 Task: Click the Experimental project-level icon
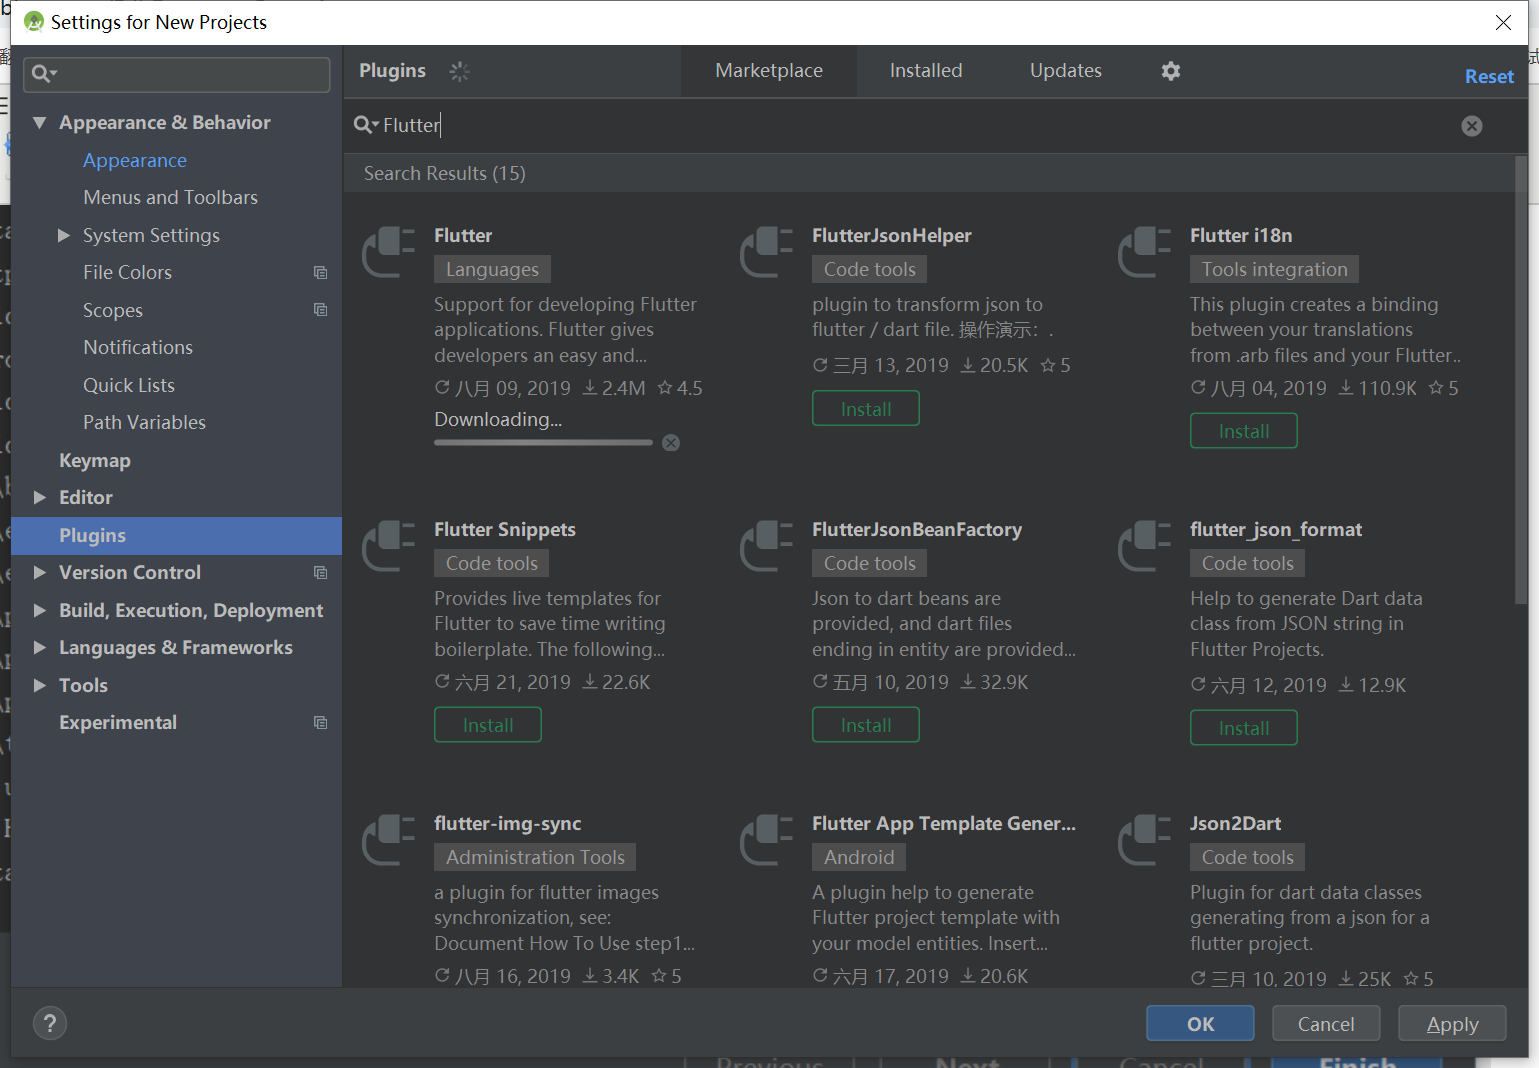coord(320,723)
